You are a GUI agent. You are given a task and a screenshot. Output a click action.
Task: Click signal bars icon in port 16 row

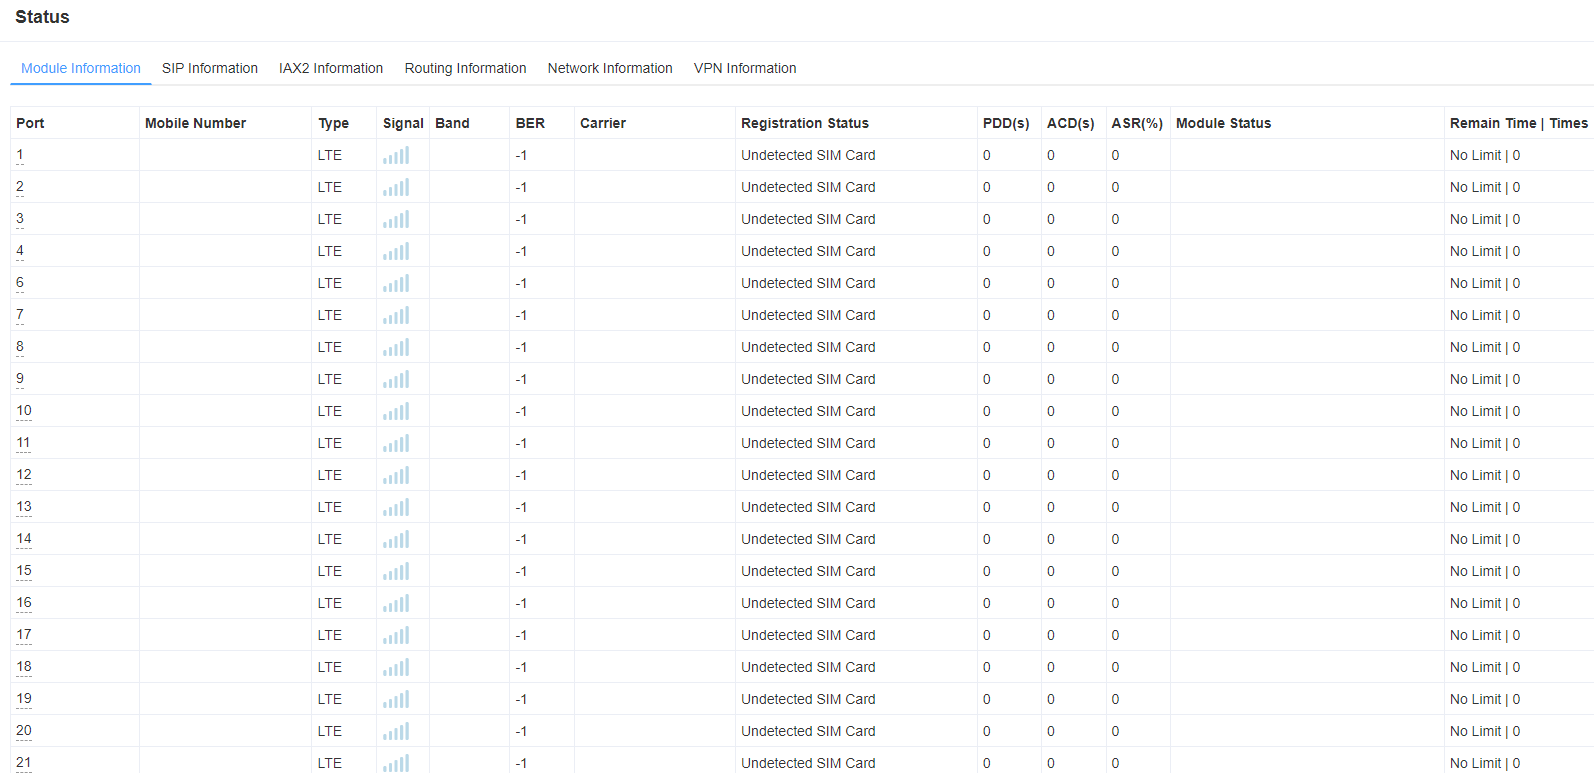[396, 603]
